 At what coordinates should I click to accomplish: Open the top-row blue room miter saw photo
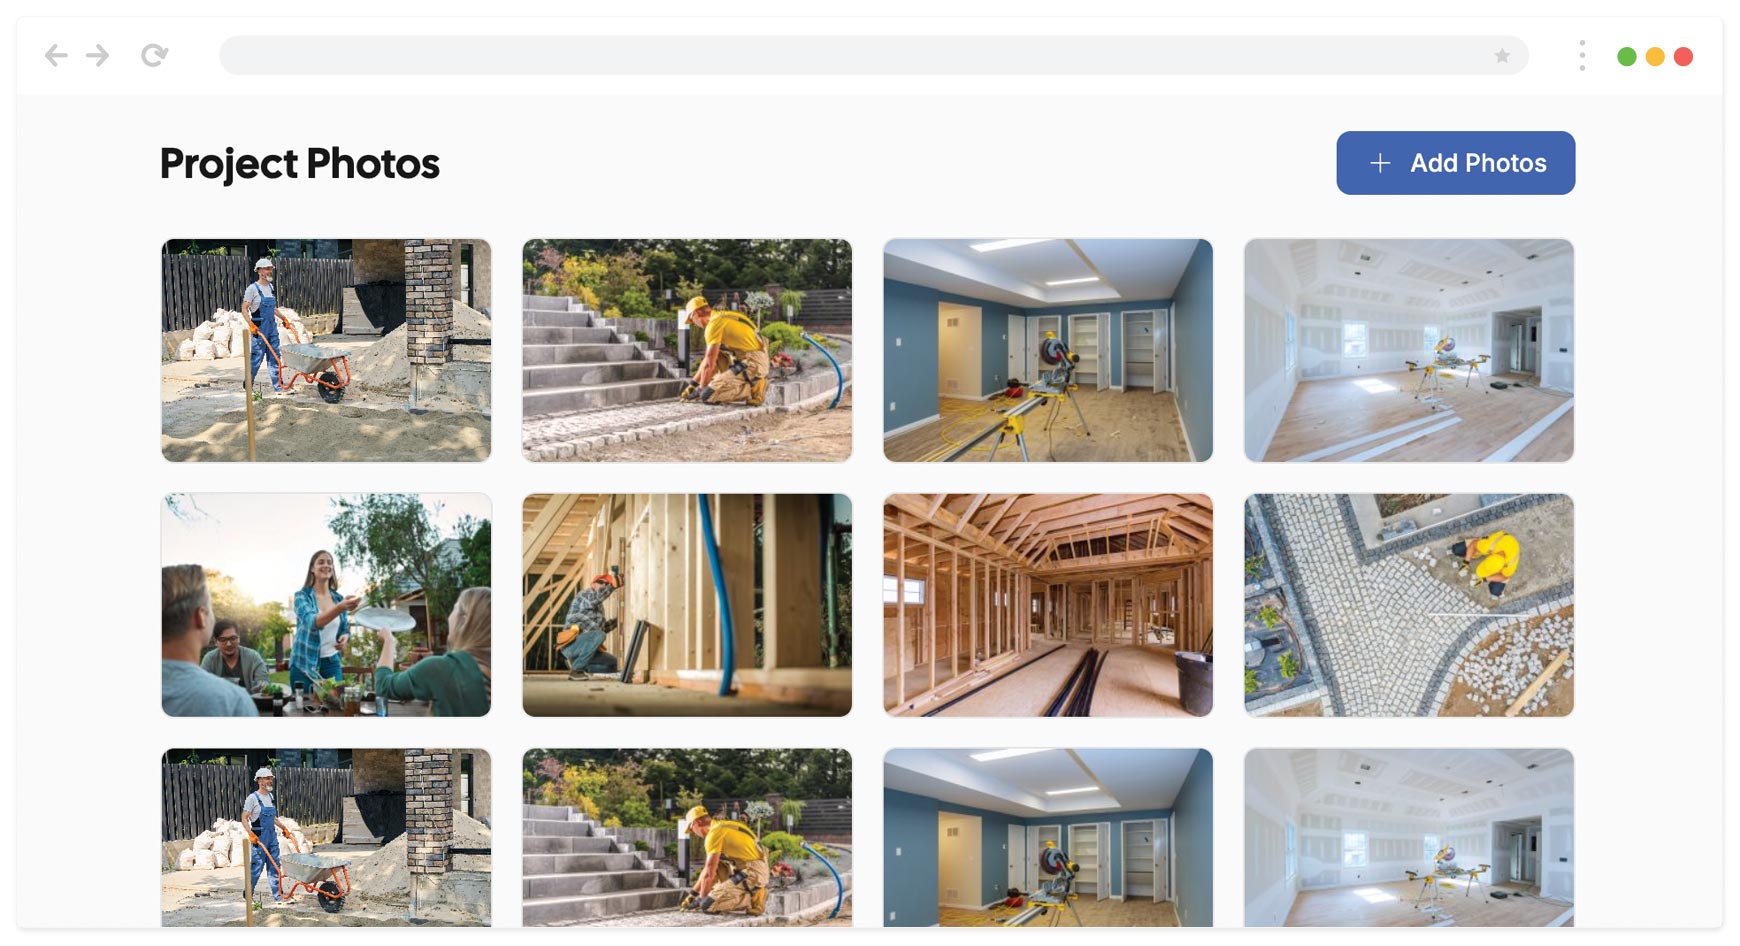click(1048, 350)
